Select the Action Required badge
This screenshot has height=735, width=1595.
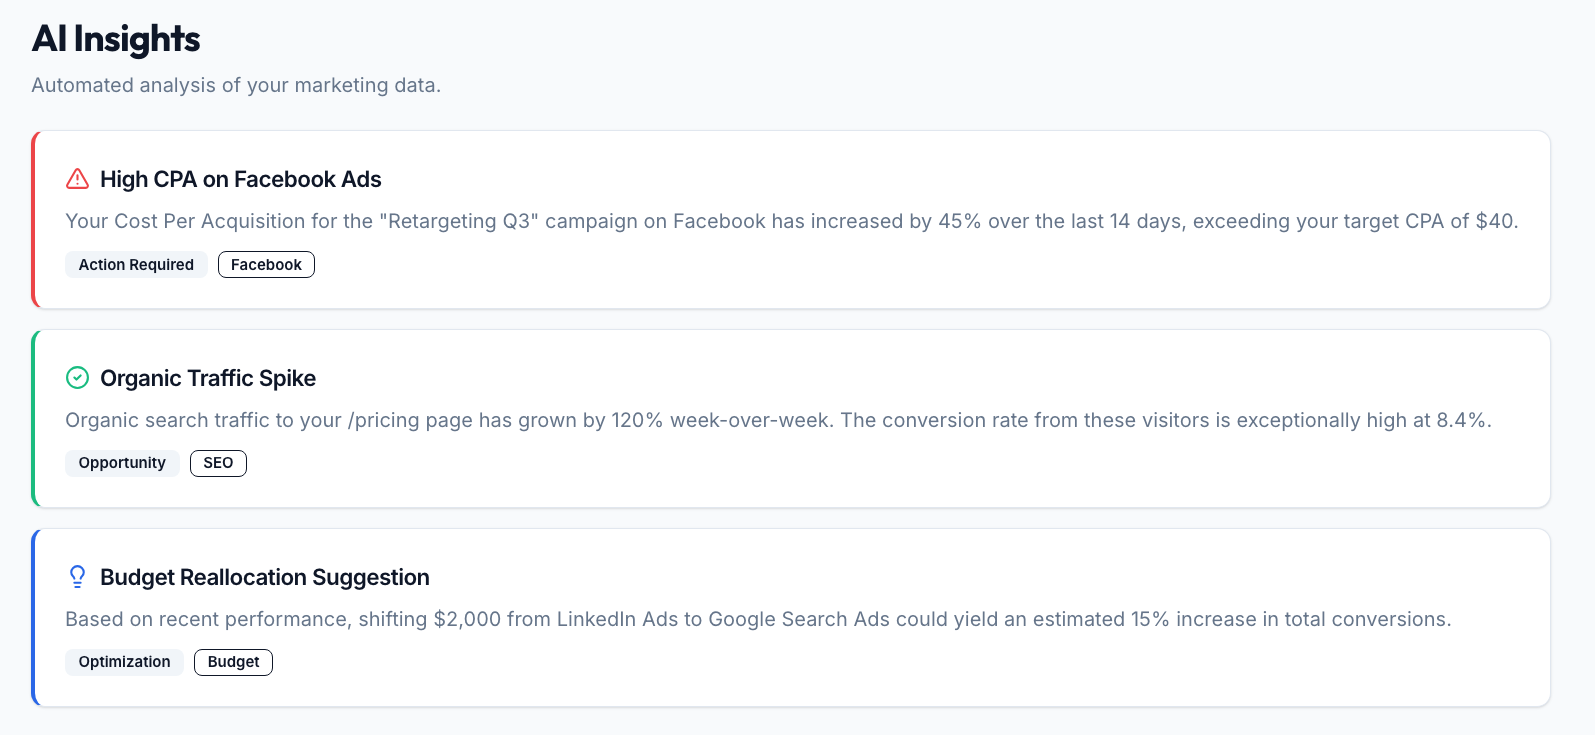pos(136,265)
